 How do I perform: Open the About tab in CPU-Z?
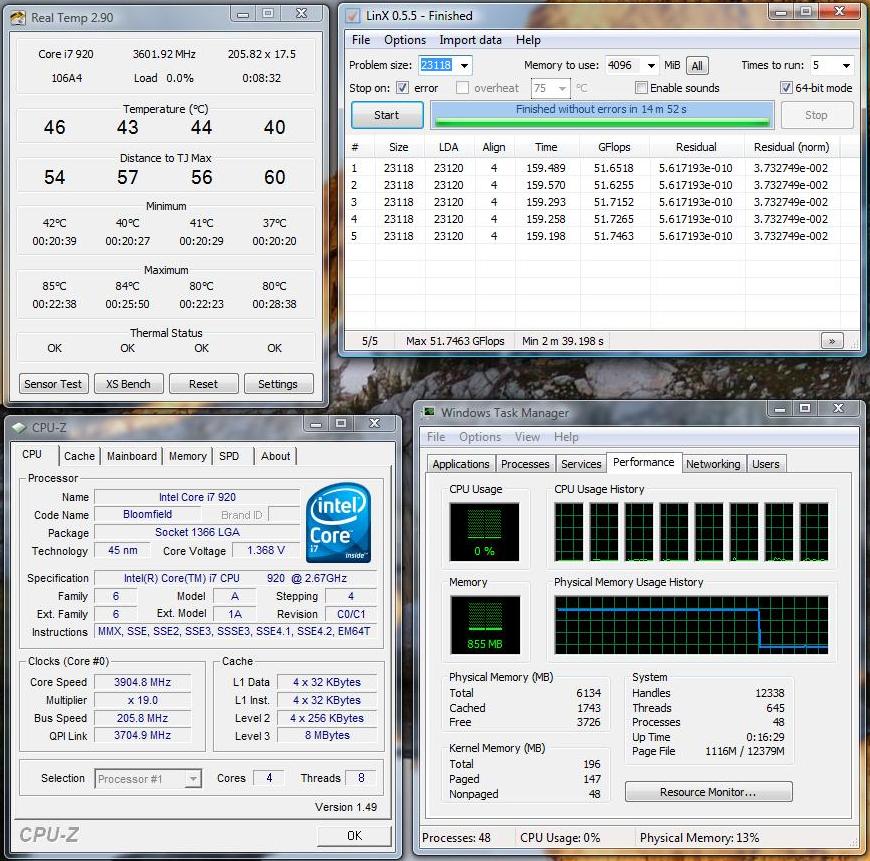point(275,456)
